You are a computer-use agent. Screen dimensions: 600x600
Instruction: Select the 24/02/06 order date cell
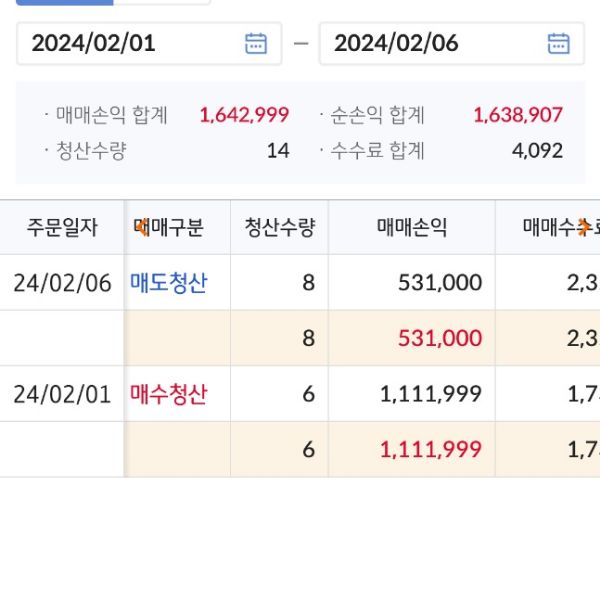click(62, 283)
